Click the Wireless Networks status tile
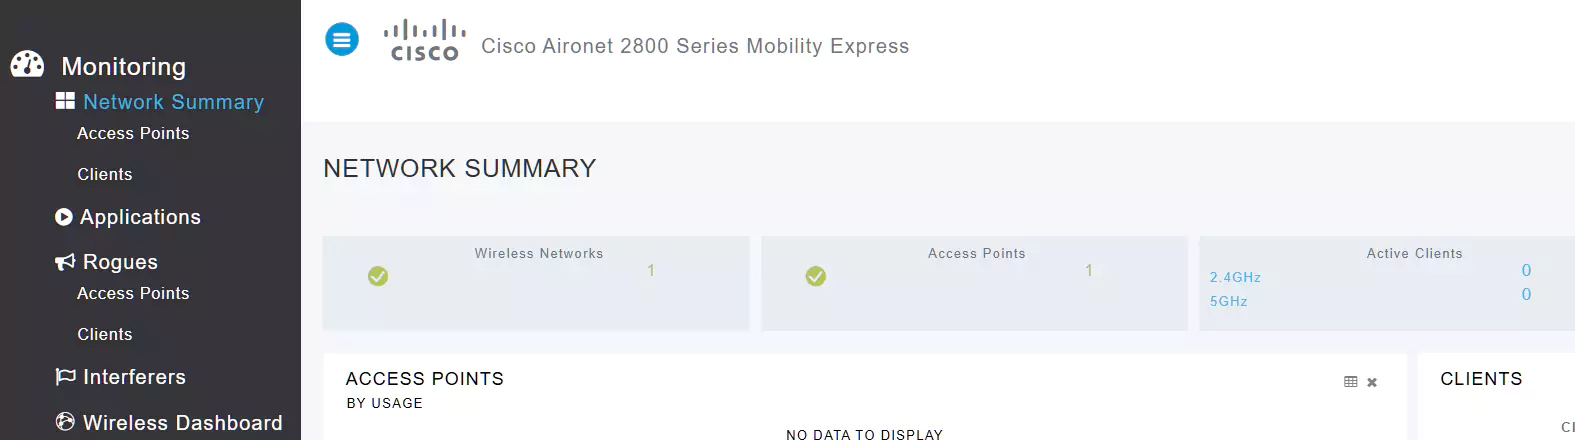 click(536, 283)
